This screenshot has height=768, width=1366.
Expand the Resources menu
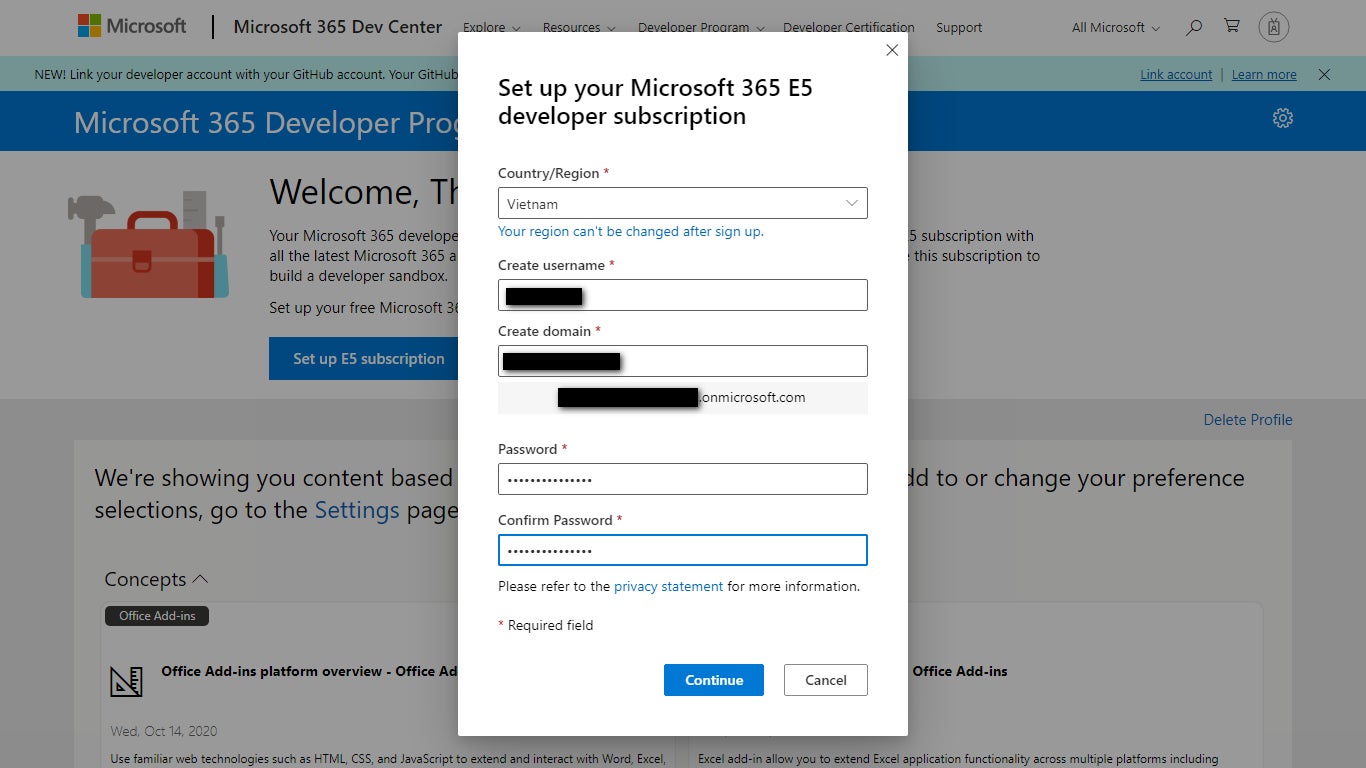[579, 28]
